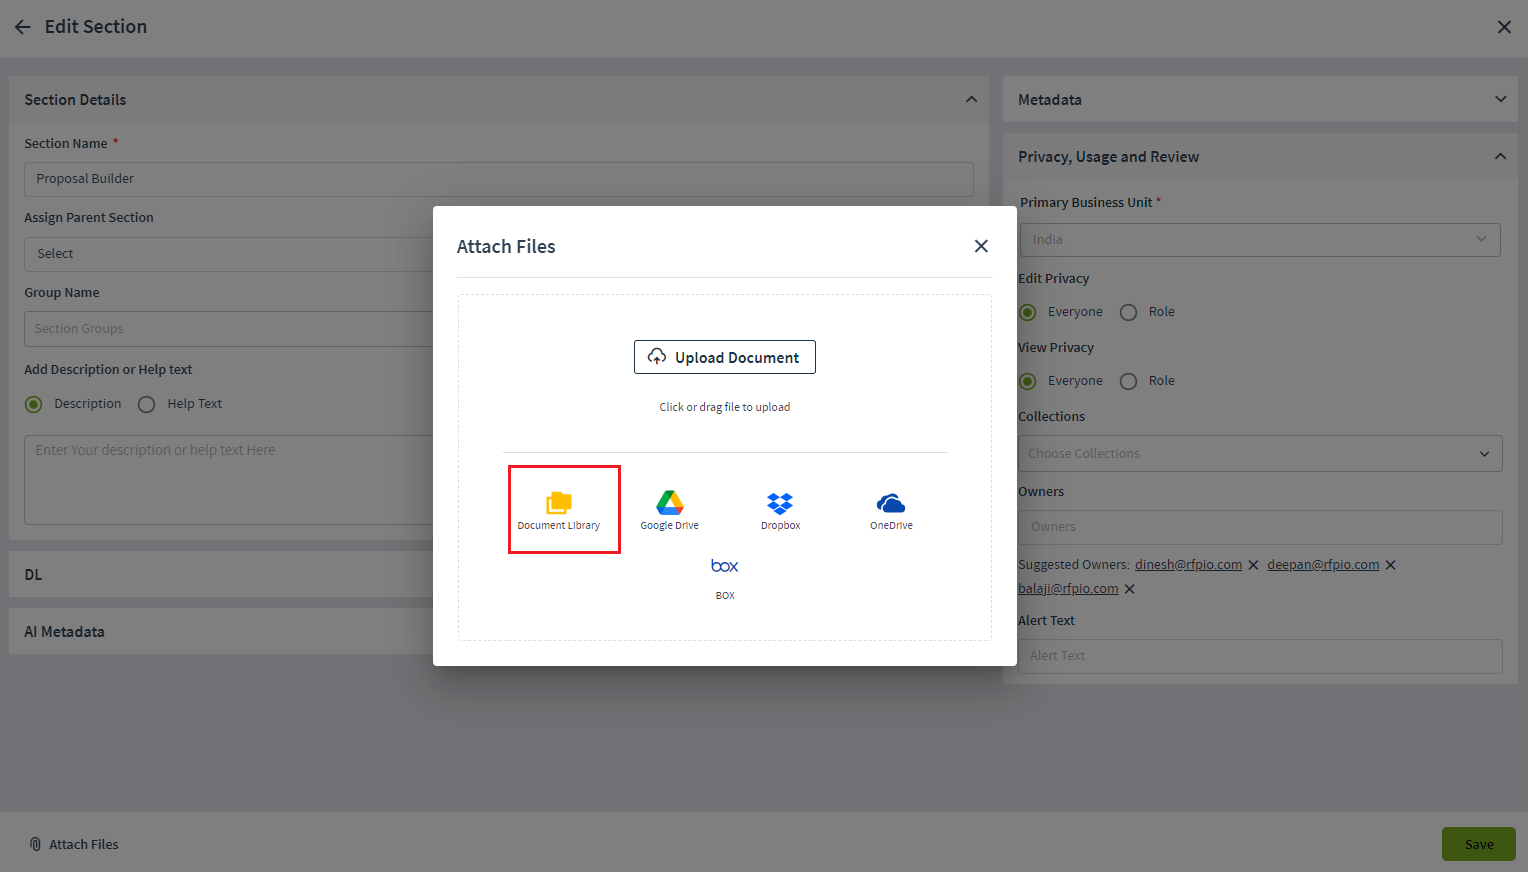Close the Attach Files dialog
The width and height of the screenshot is (1528, 872).
[x=981, y=246]
